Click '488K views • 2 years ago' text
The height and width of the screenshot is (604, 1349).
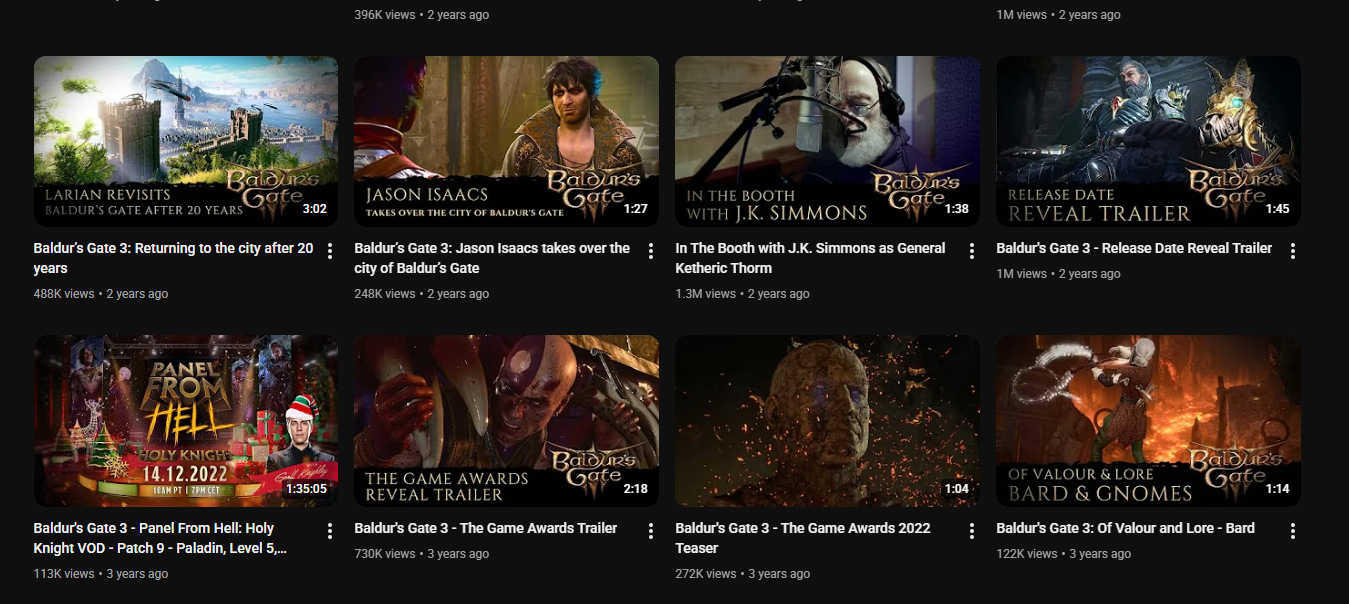pyautogui.click(x=101, y=294)
